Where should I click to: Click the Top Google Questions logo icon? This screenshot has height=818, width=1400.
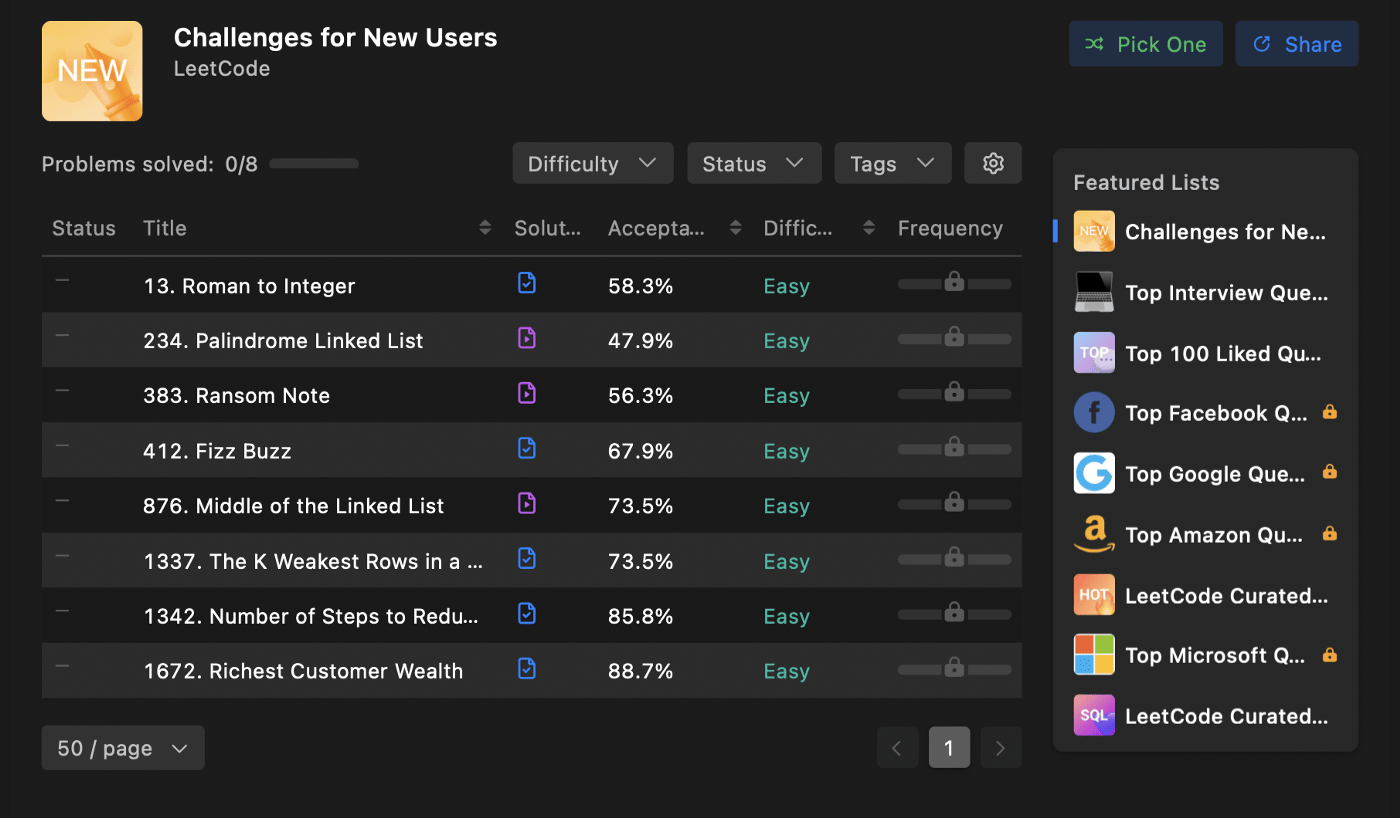pyautogui.click(x=1093, y=473)
